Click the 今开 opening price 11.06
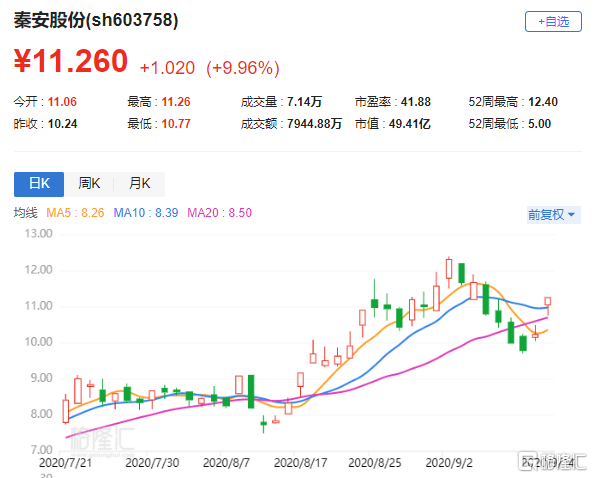The height and width of the screenshot is (478, 593). click(62, 102)
